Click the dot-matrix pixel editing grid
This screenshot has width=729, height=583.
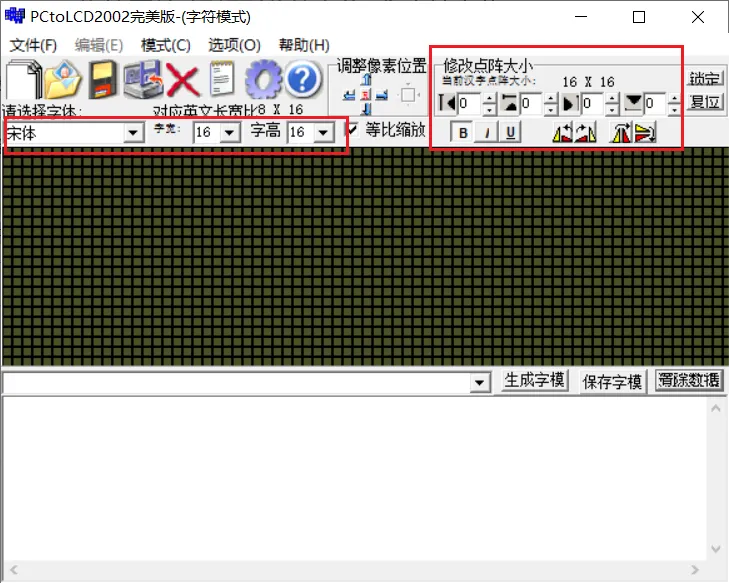pyautogui.click(x=365, y=257)
